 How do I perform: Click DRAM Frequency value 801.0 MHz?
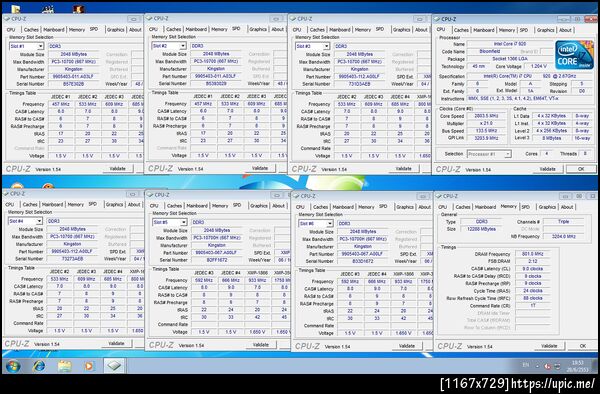click(533, 254)
